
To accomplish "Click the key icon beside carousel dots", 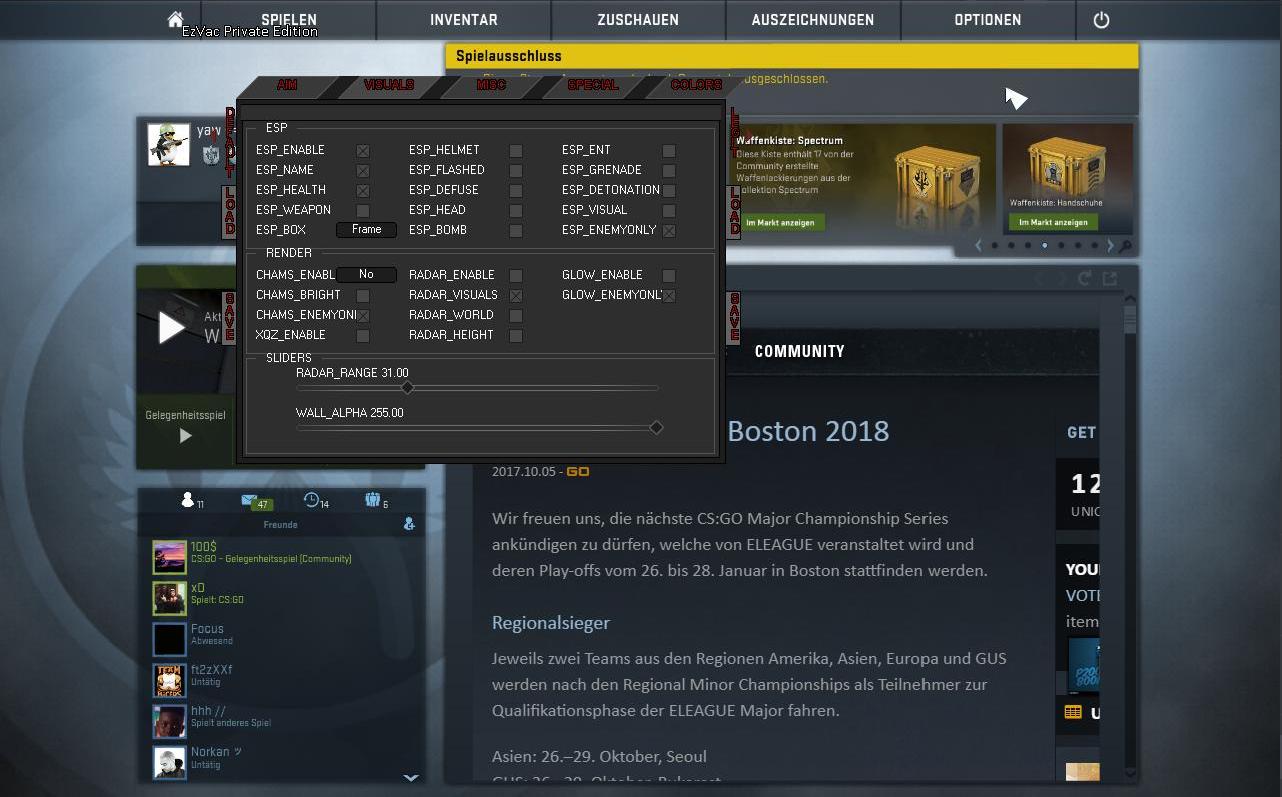I will 1126,246.
